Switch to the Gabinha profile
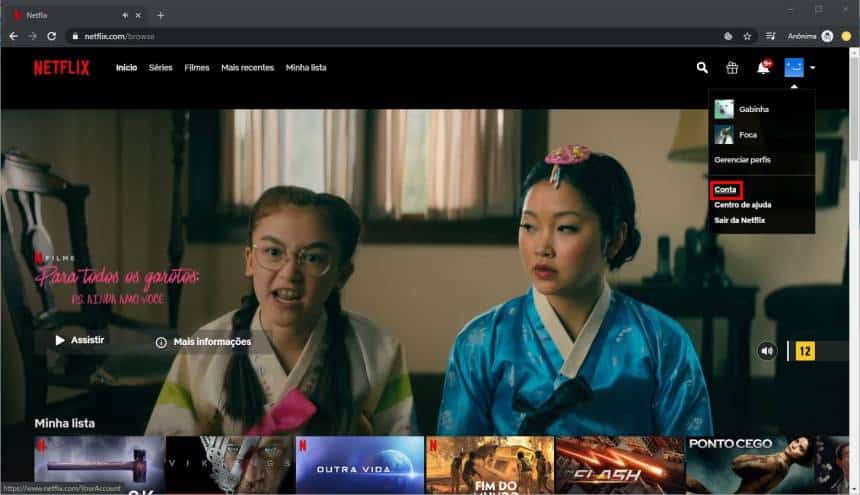 [742, 109]
